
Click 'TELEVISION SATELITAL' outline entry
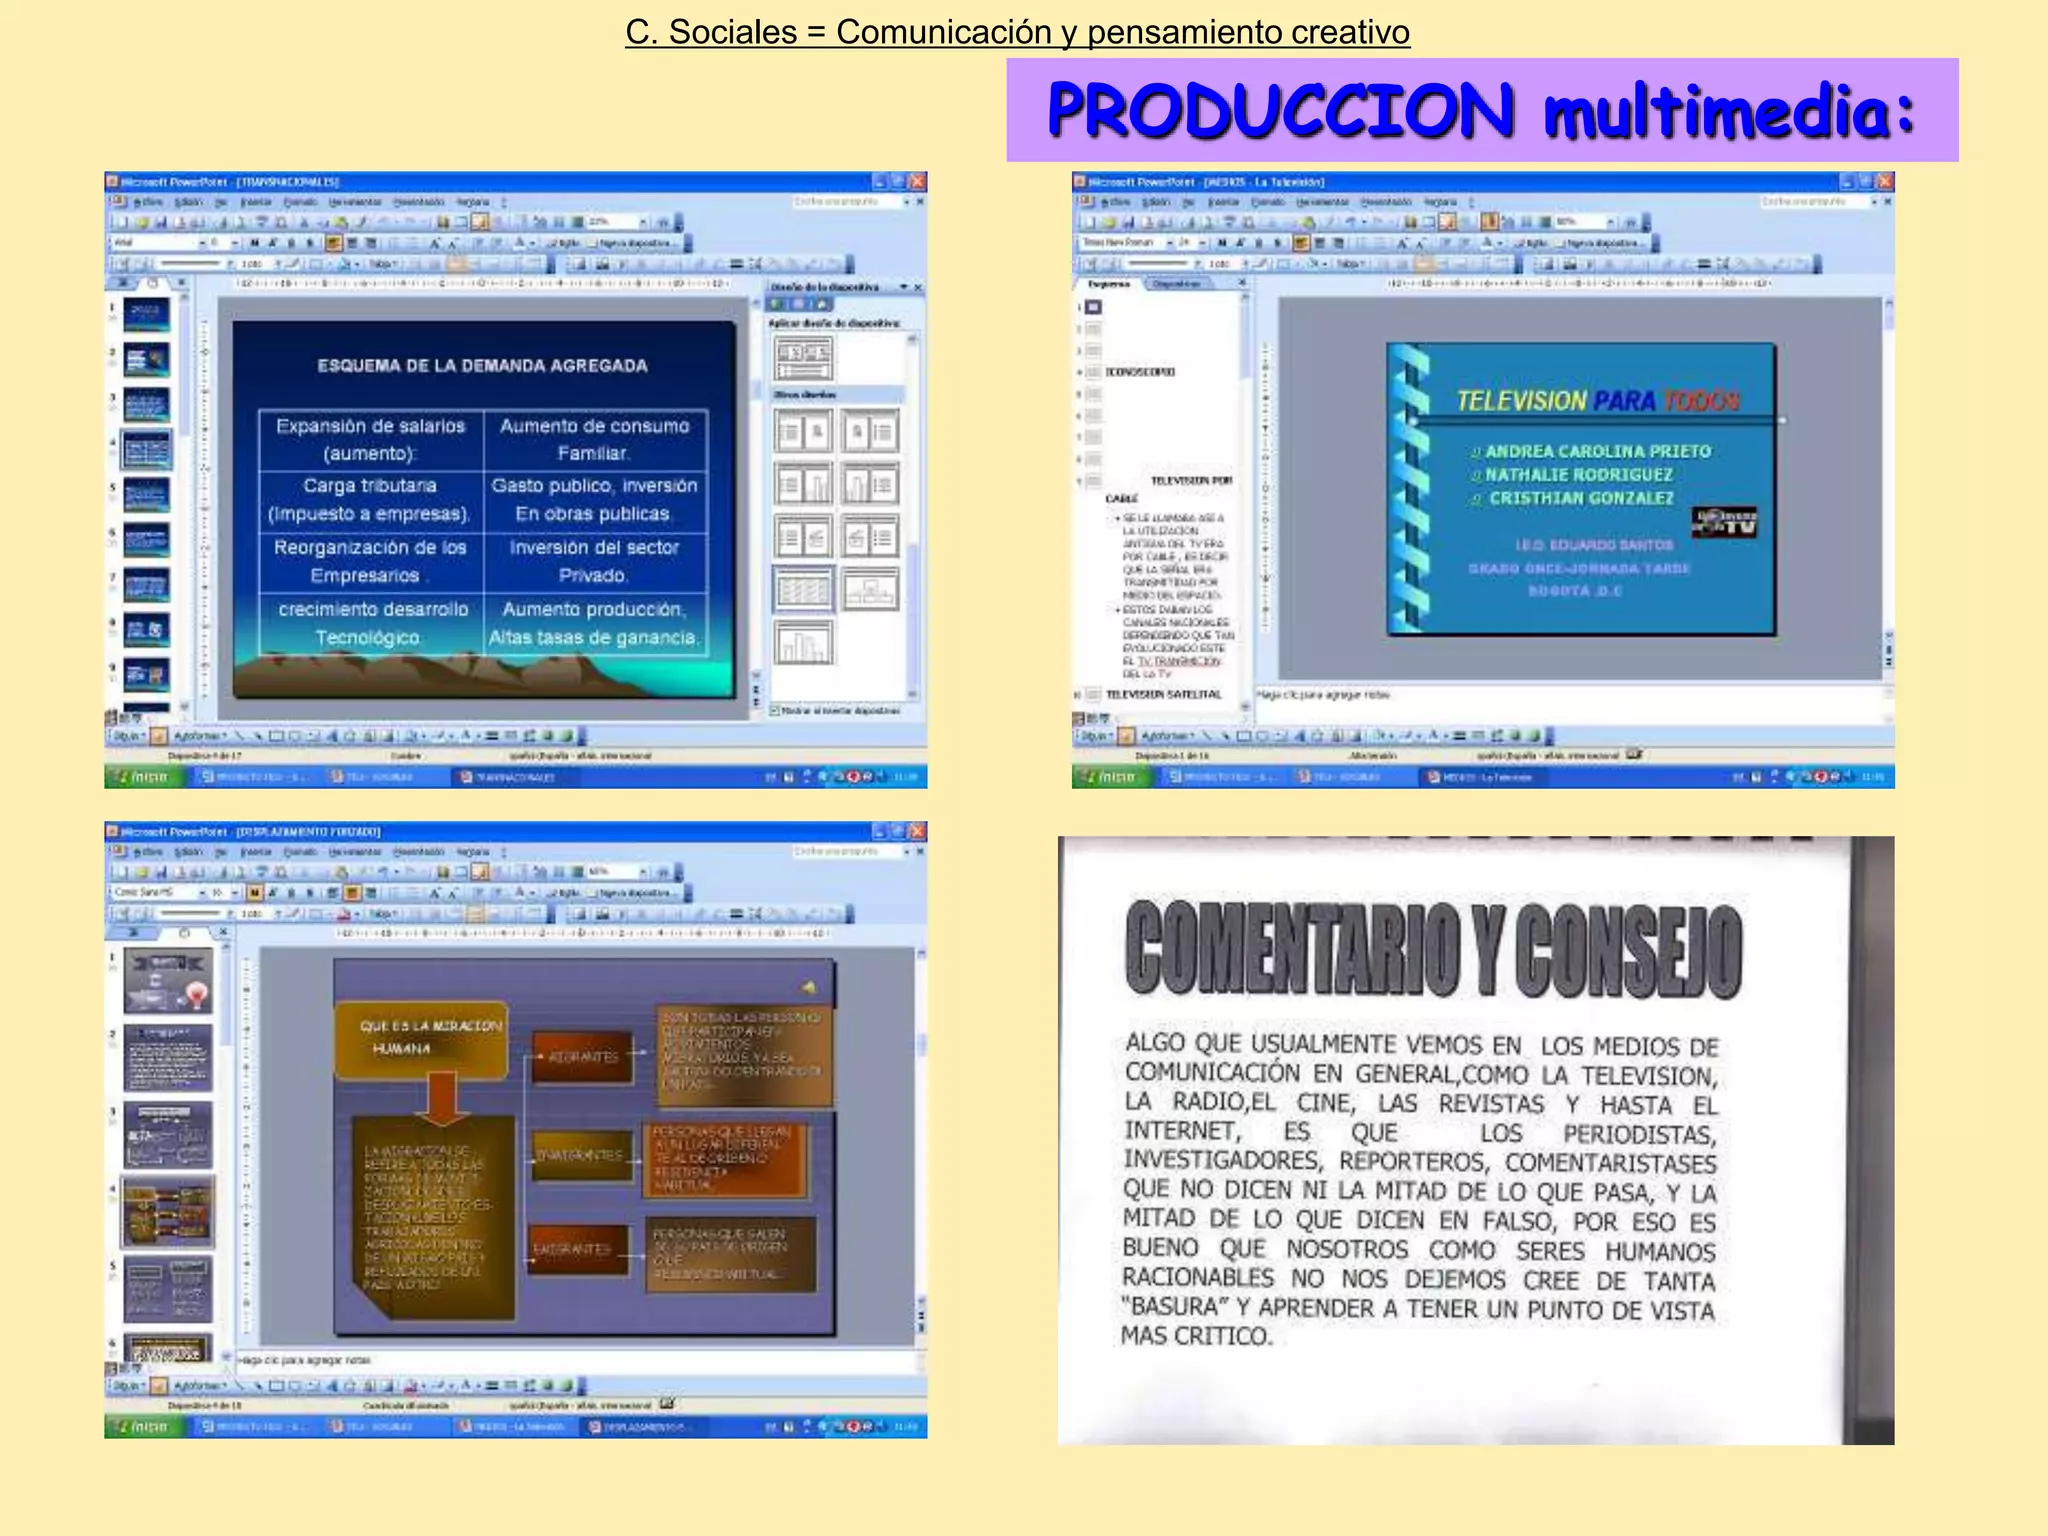(x=1163, y=695)
